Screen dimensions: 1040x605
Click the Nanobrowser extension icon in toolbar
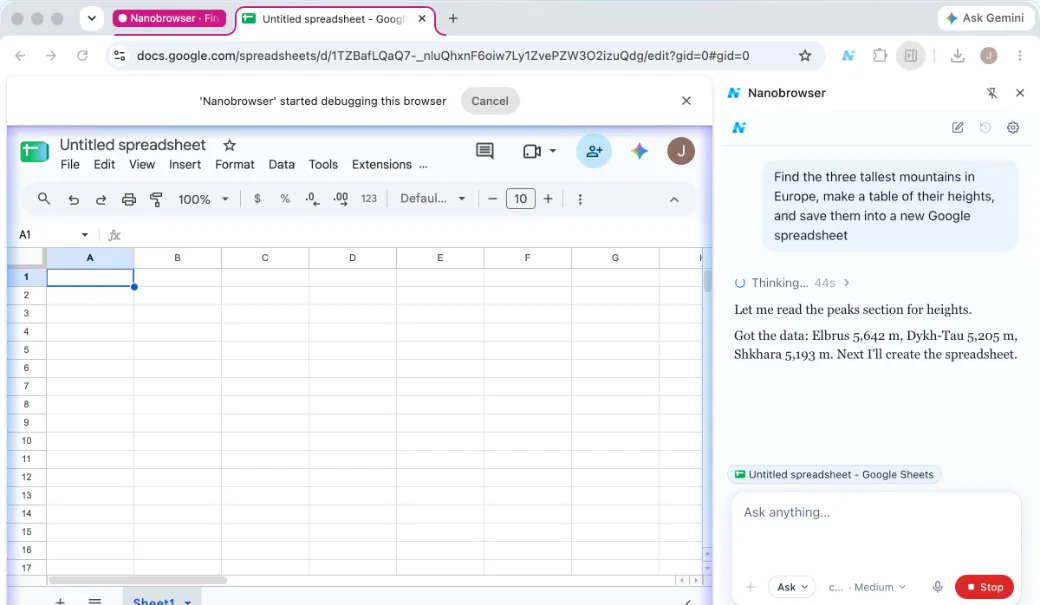pyautogui.click(x=848, y=56)
